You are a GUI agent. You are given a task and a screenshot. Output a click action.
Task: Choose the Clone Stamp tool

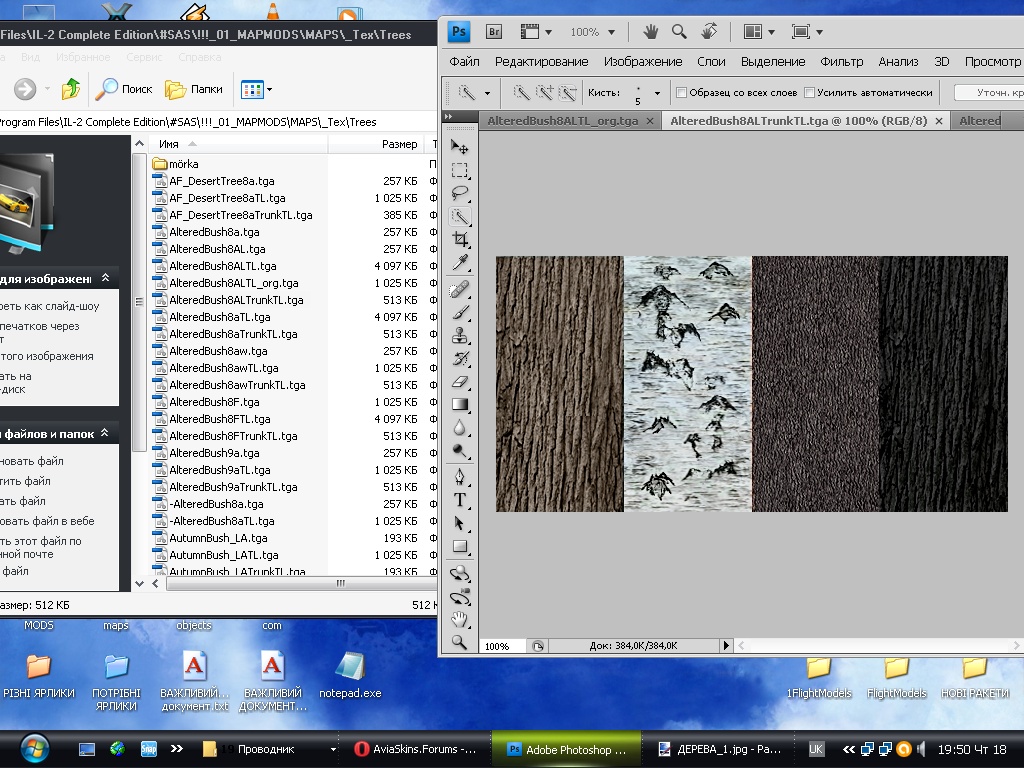[x=460, y=335]
